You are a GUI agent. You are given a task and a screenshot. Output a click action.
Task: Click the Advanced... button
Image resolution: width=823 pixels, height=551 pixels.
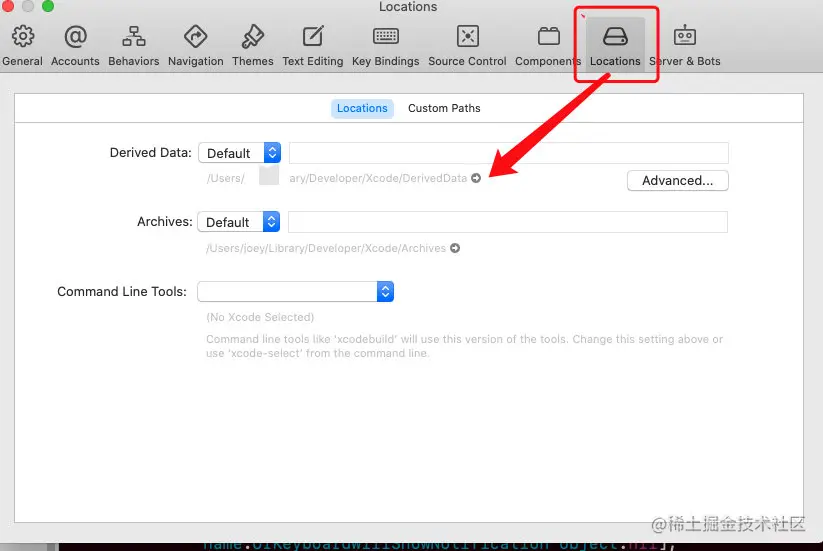coord(678,181)
